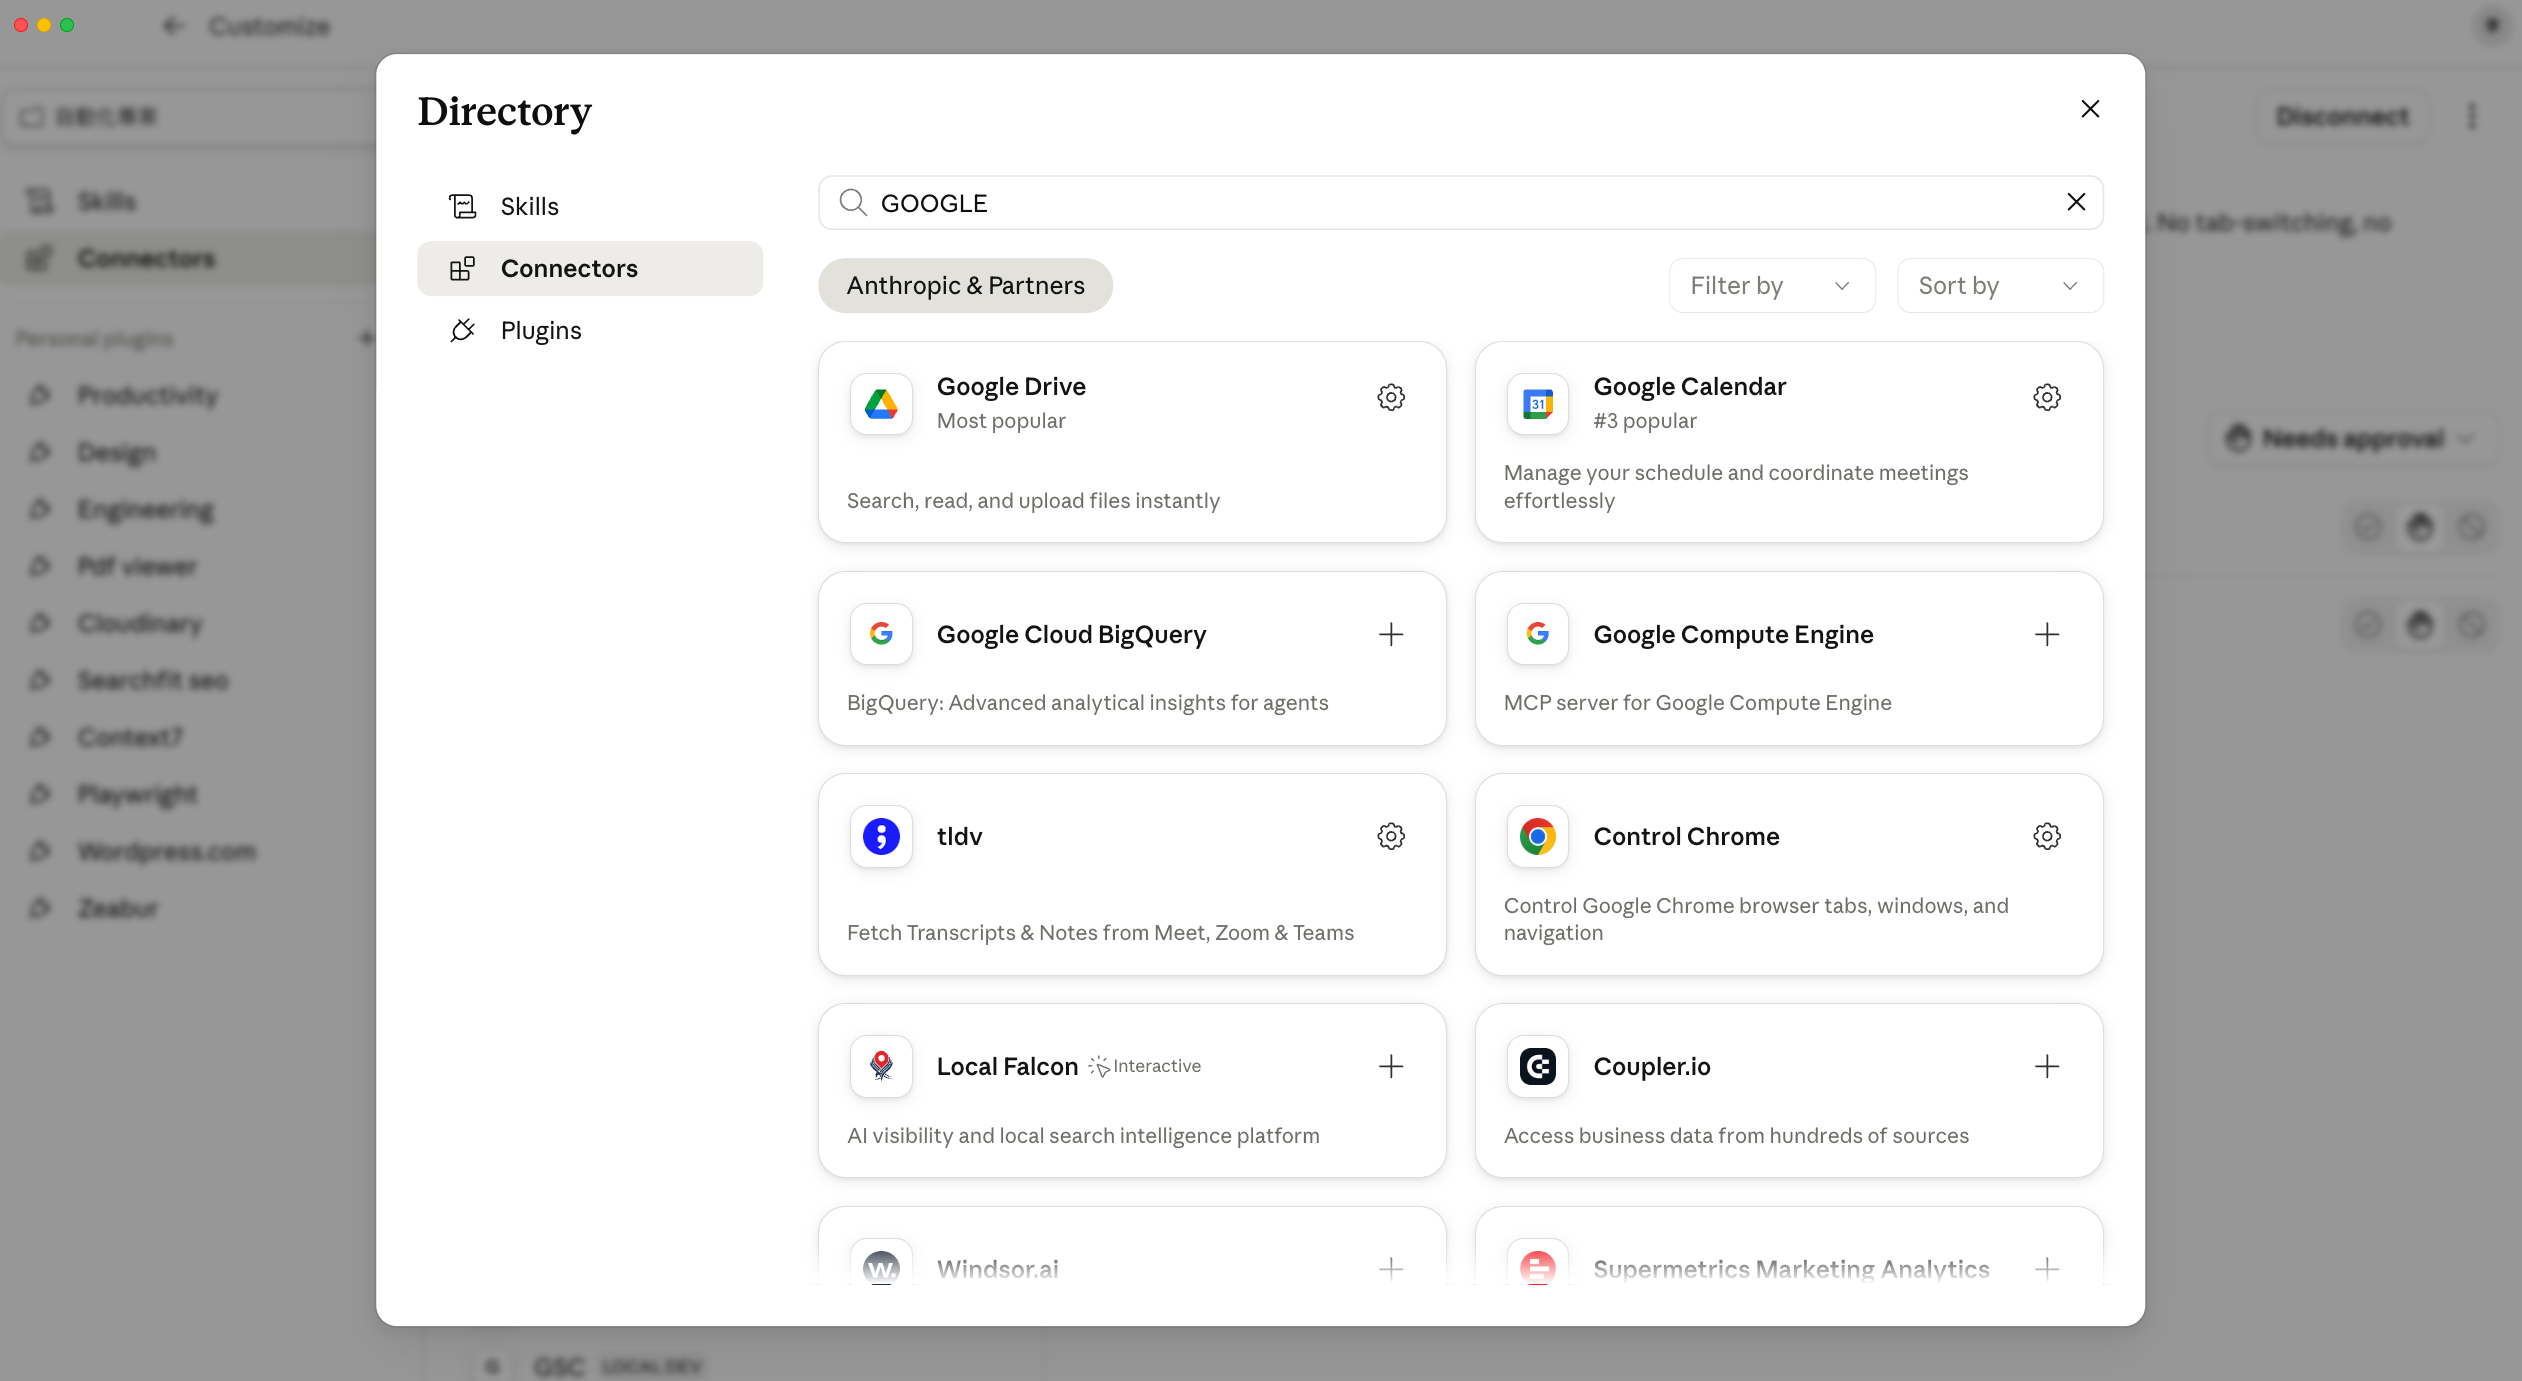Add Supermetrics Marketing Analytics connector
This screenshot has width=2522, height=1381.
[2047, 1268]
